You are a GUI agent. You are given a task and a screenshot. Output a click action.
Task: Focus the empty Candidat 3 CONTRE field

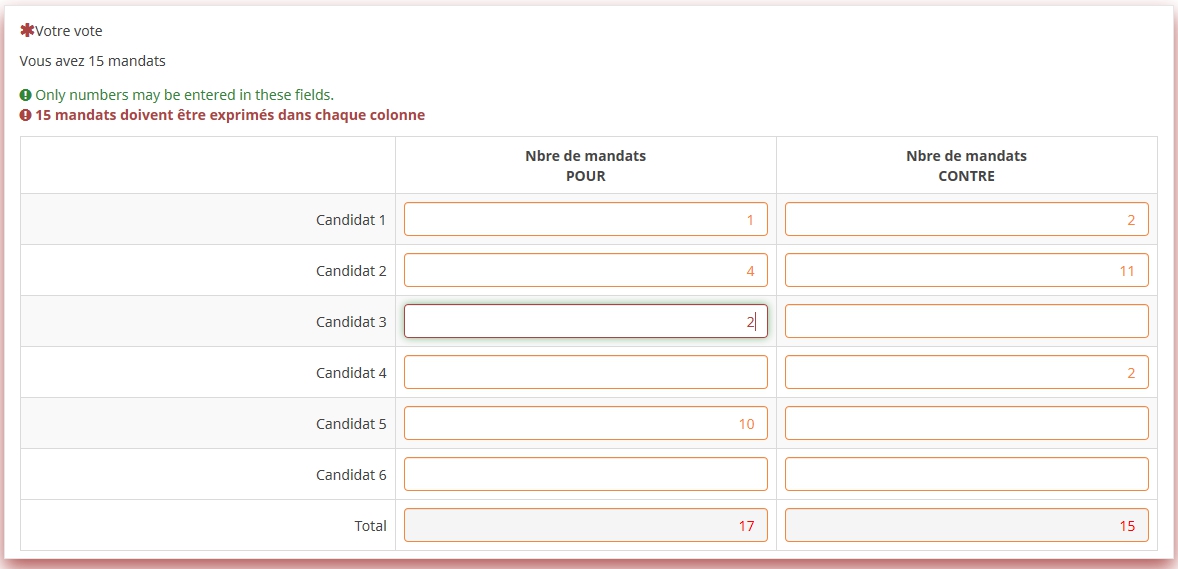(966, 321)
